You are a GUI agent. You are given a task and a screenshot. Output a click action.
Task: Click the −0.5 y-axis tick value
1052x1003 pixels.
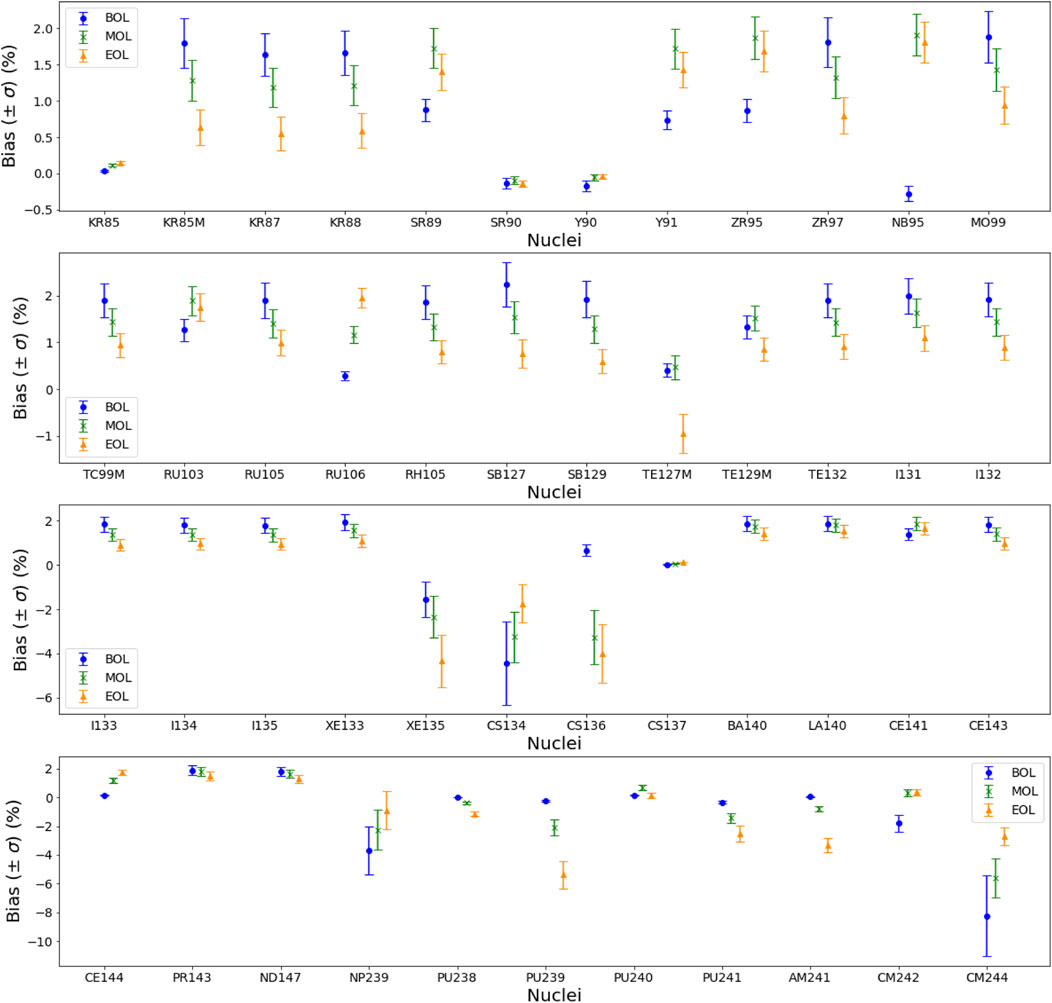pyautogui.click(x=38, y=211)
